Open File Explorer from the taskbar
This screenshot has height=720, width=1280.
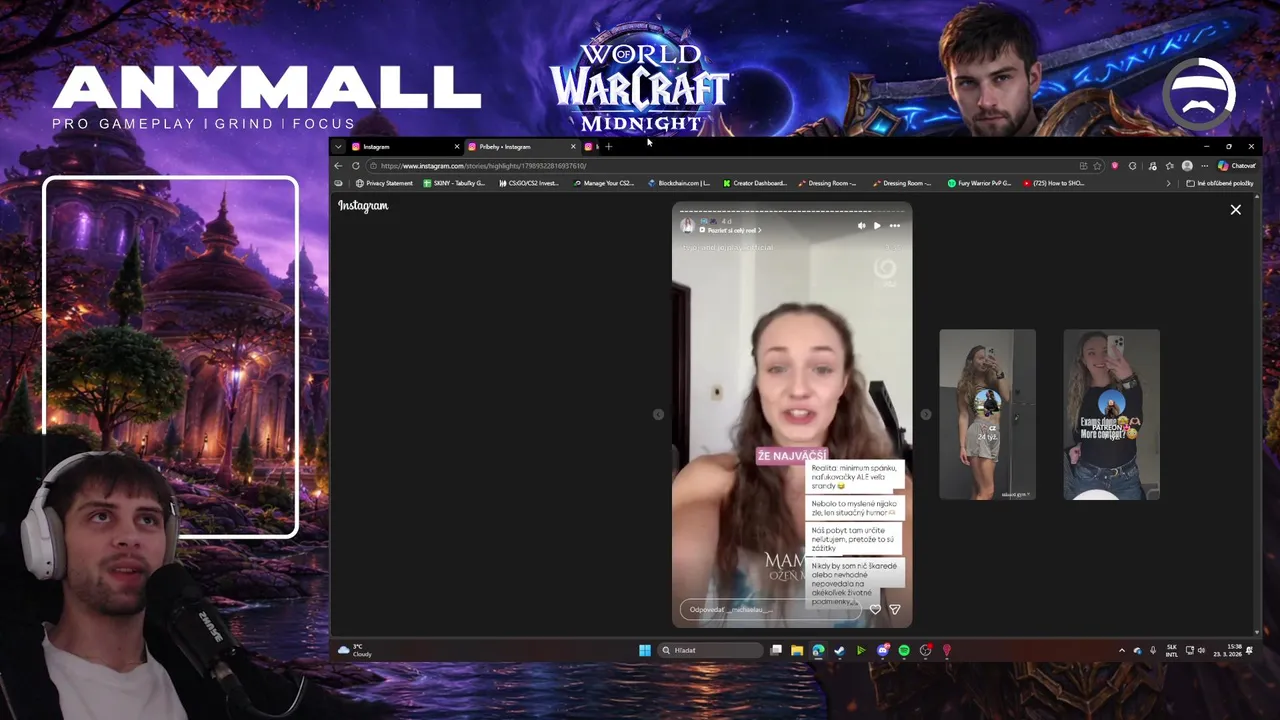(797, 651)
